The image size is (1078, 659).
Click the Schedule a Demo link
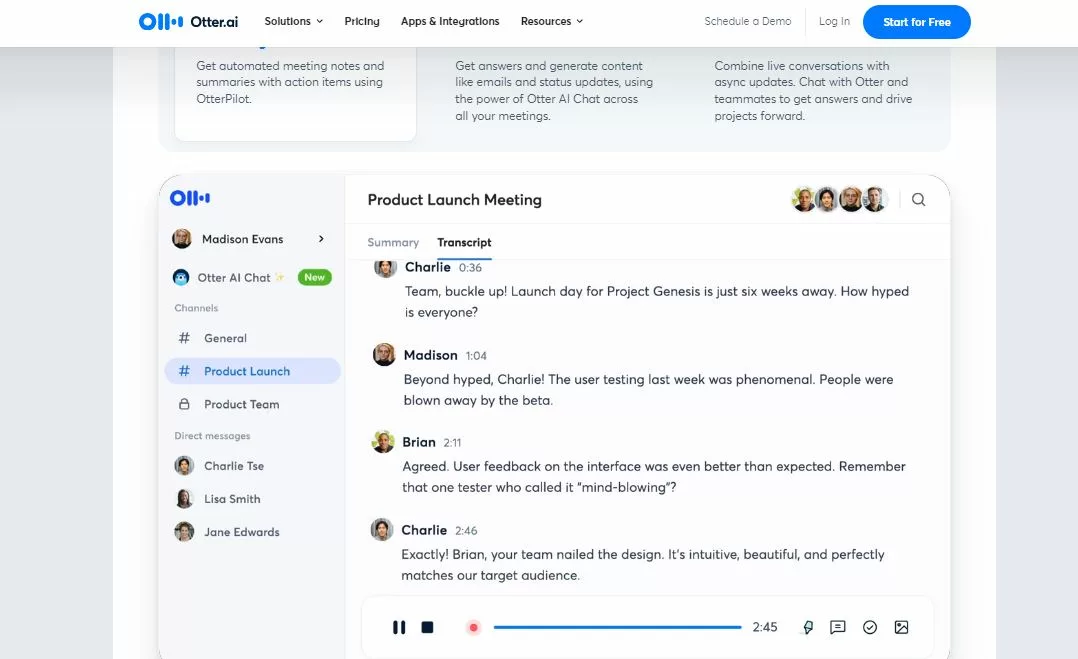(747, 21)
